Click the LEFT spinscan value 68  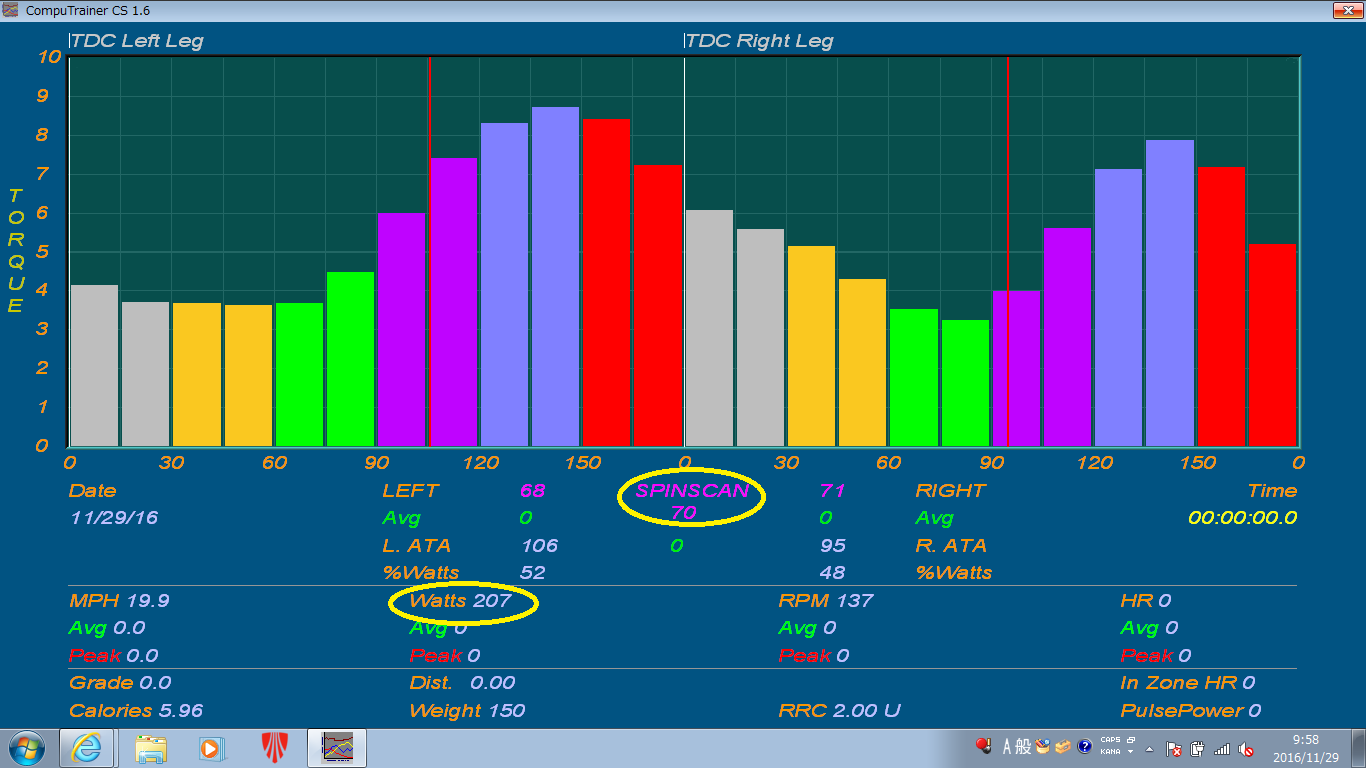pos(532,490)
